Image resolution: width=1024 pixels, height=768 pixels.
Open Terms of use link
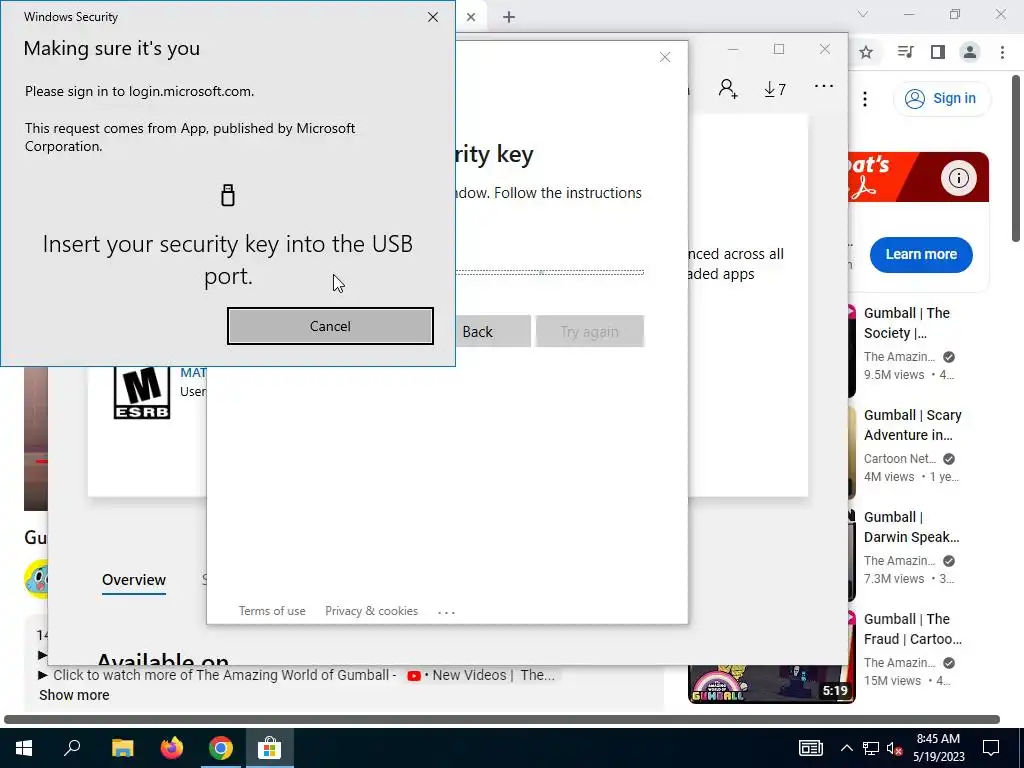click(x=272, y=611)
